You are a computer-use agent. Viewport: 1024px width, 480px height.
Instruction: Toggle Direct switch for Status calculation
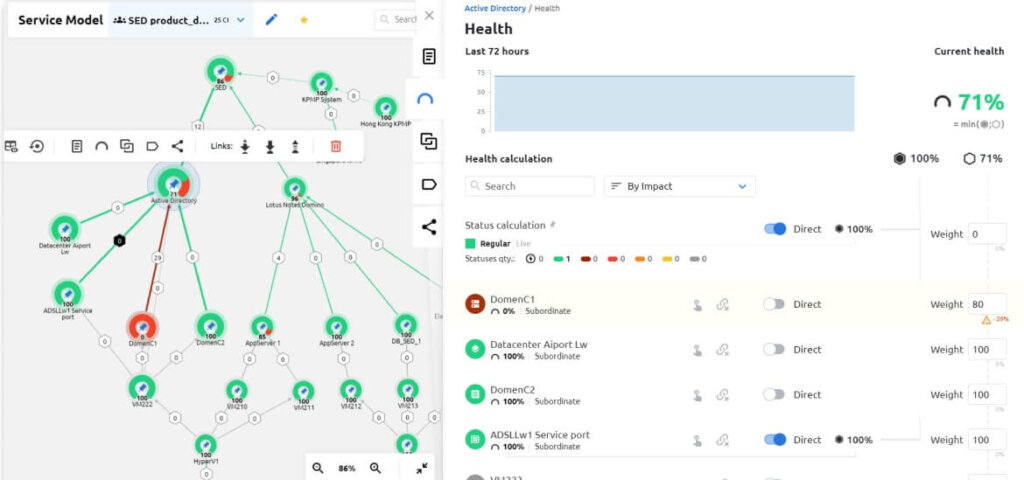[775, 229]
